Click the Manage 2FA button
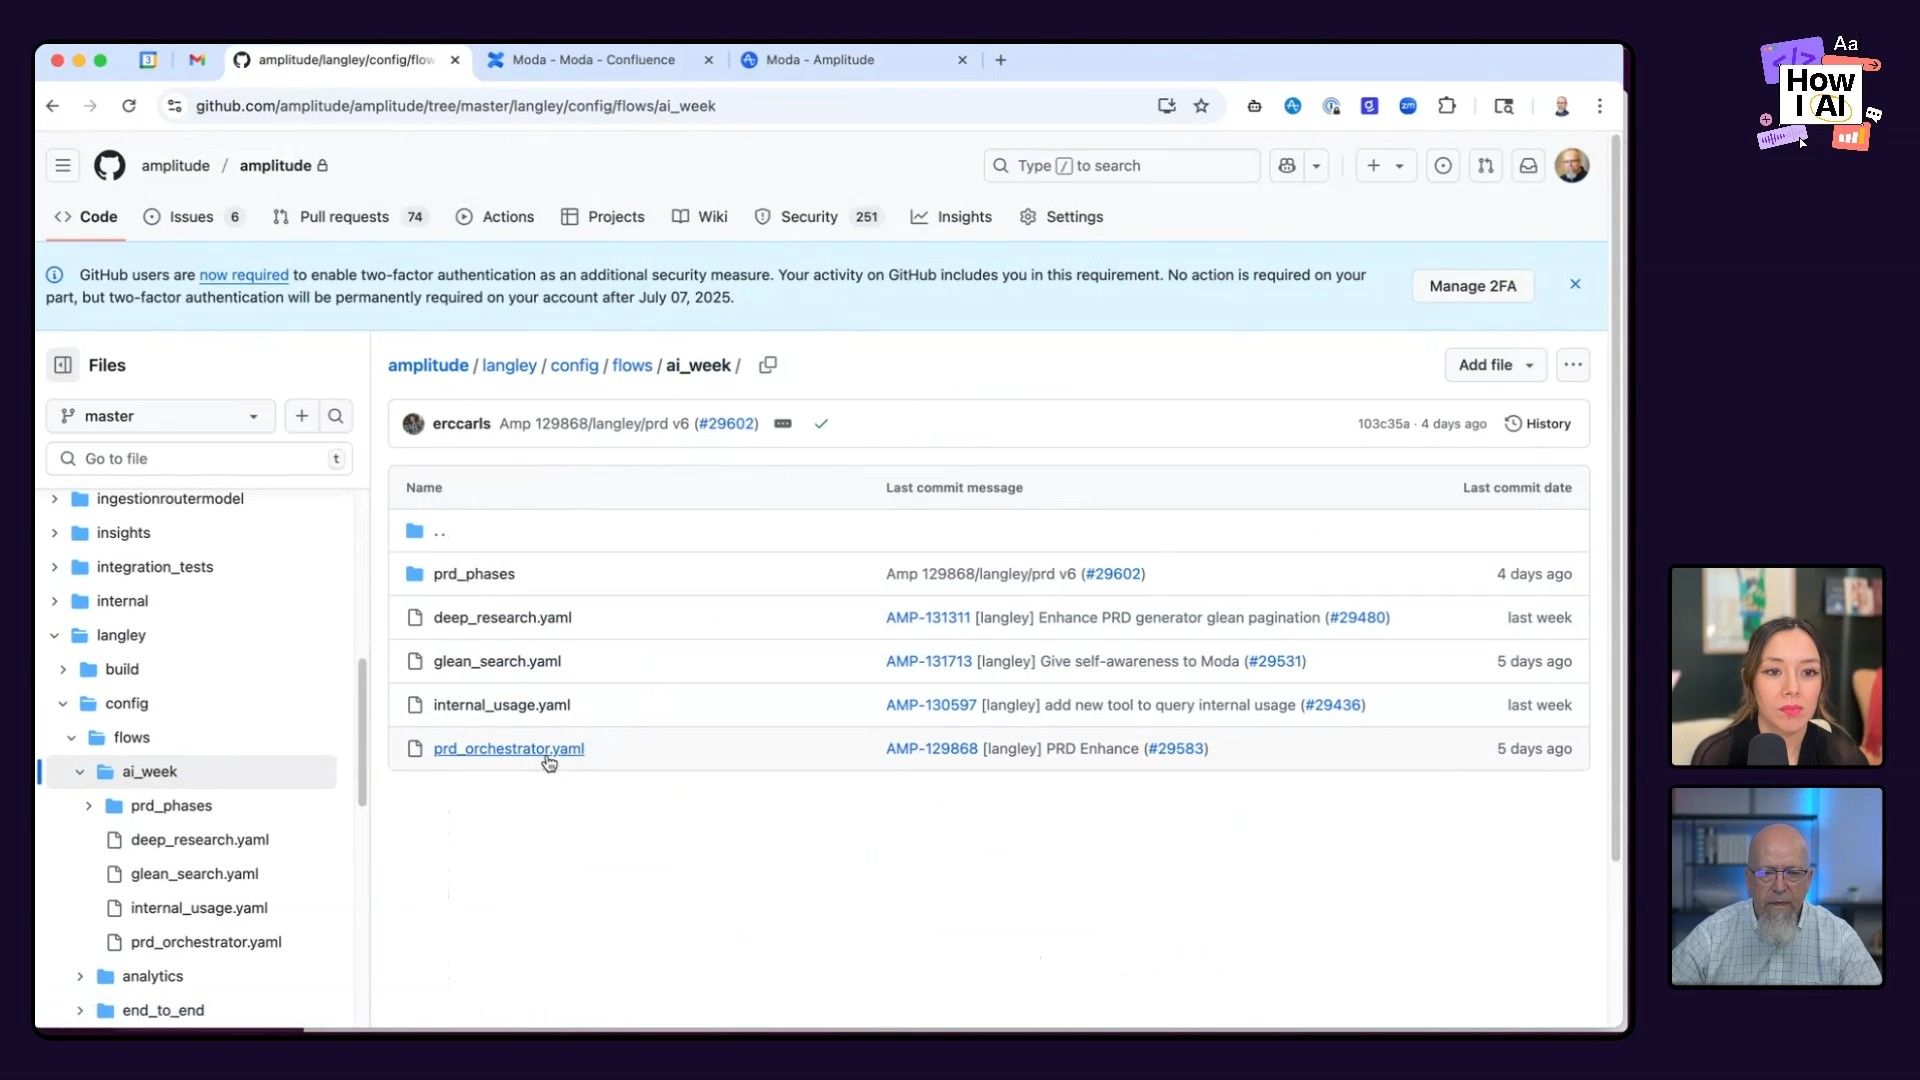The width and height of the screenshot is (1920, 1080). tap(1472, 286)
